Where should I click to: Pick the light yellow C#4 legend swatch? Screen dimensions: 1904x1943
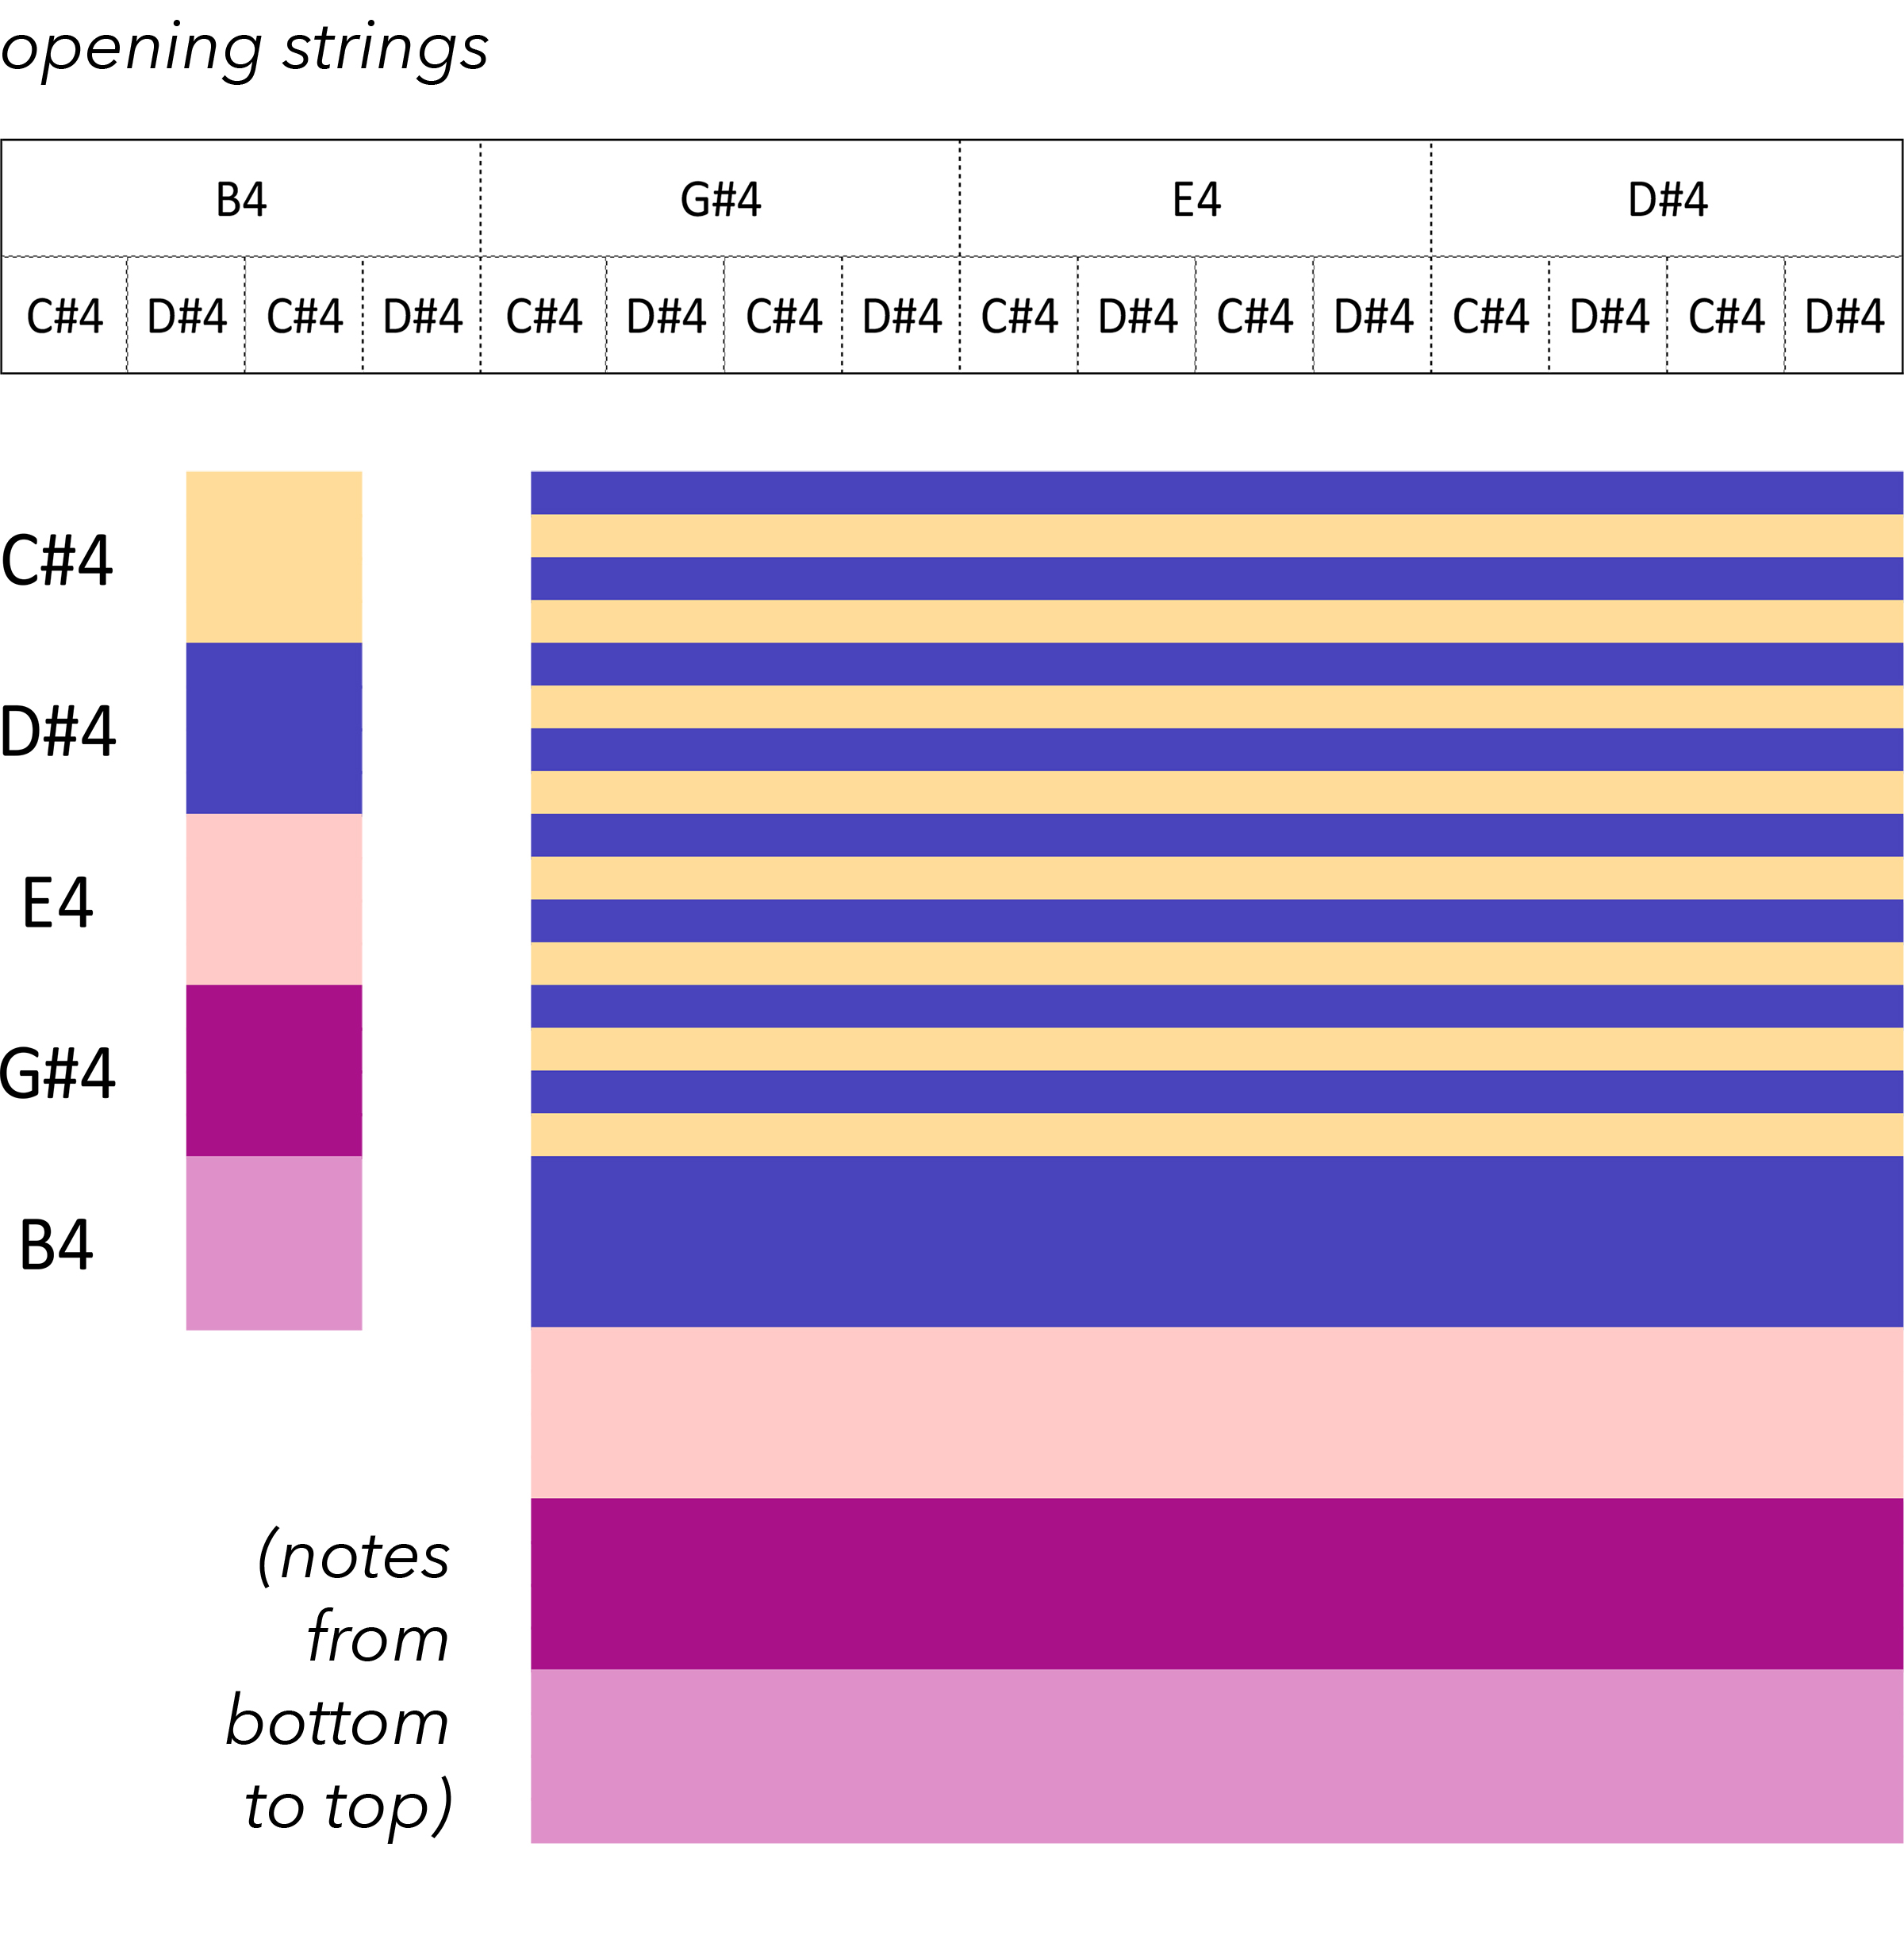click(274, 557)
